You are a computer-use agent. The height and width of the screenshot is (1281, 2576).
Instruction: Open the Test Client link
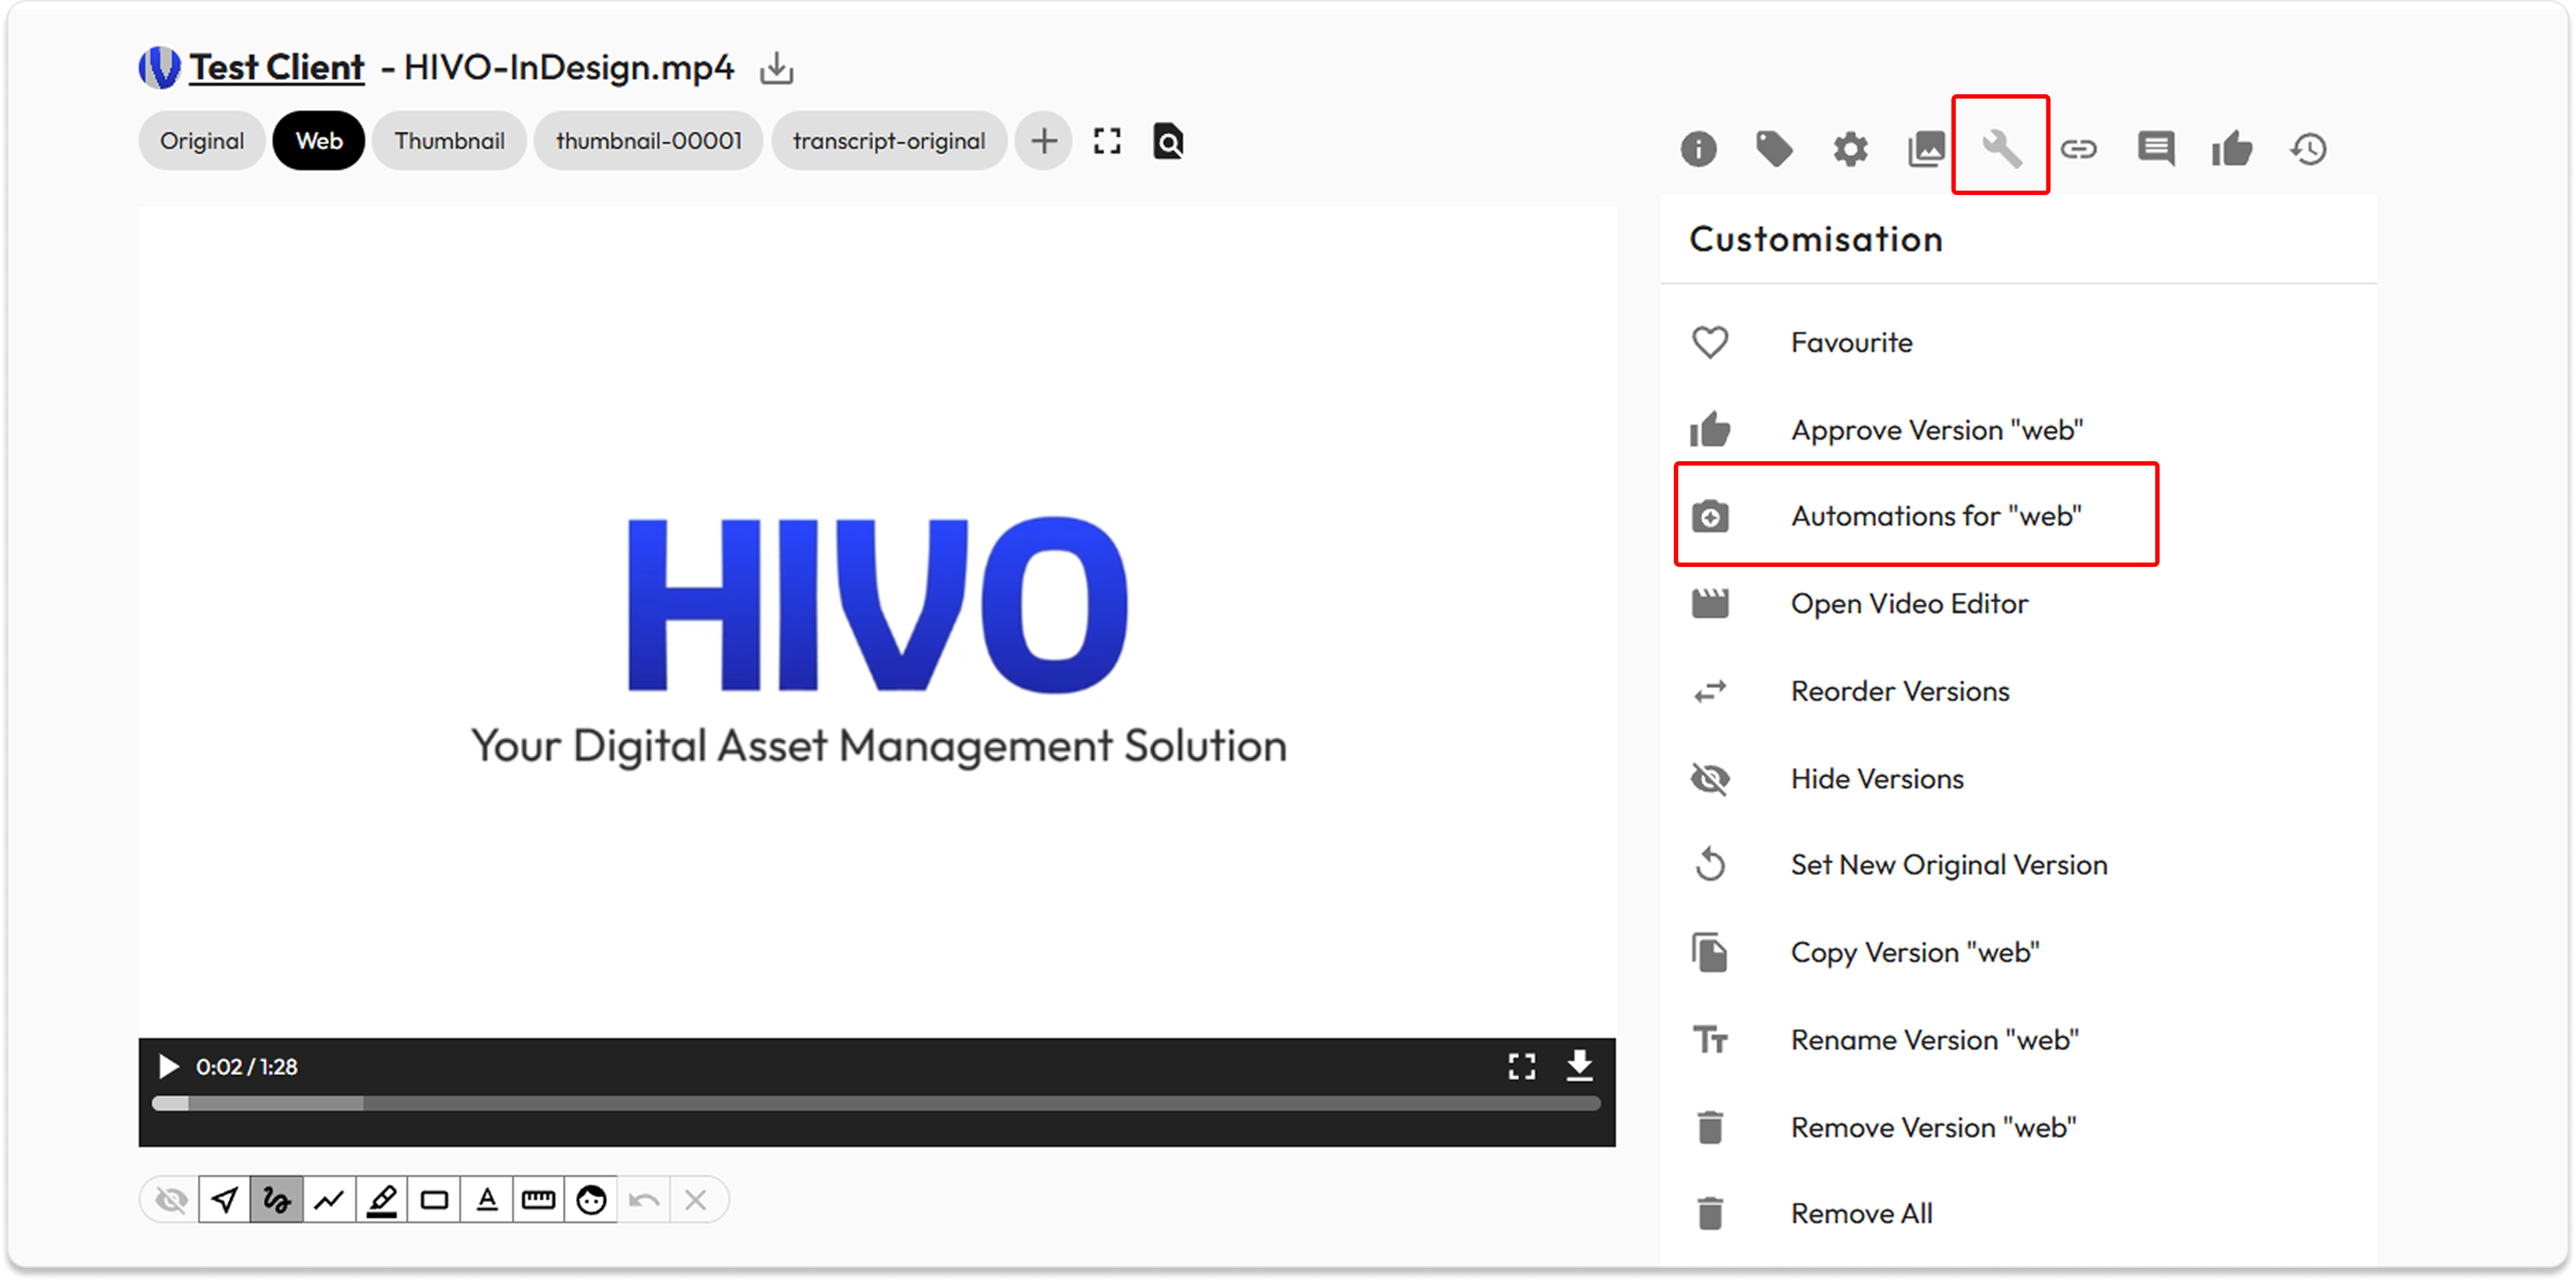(x=276, y=67)
